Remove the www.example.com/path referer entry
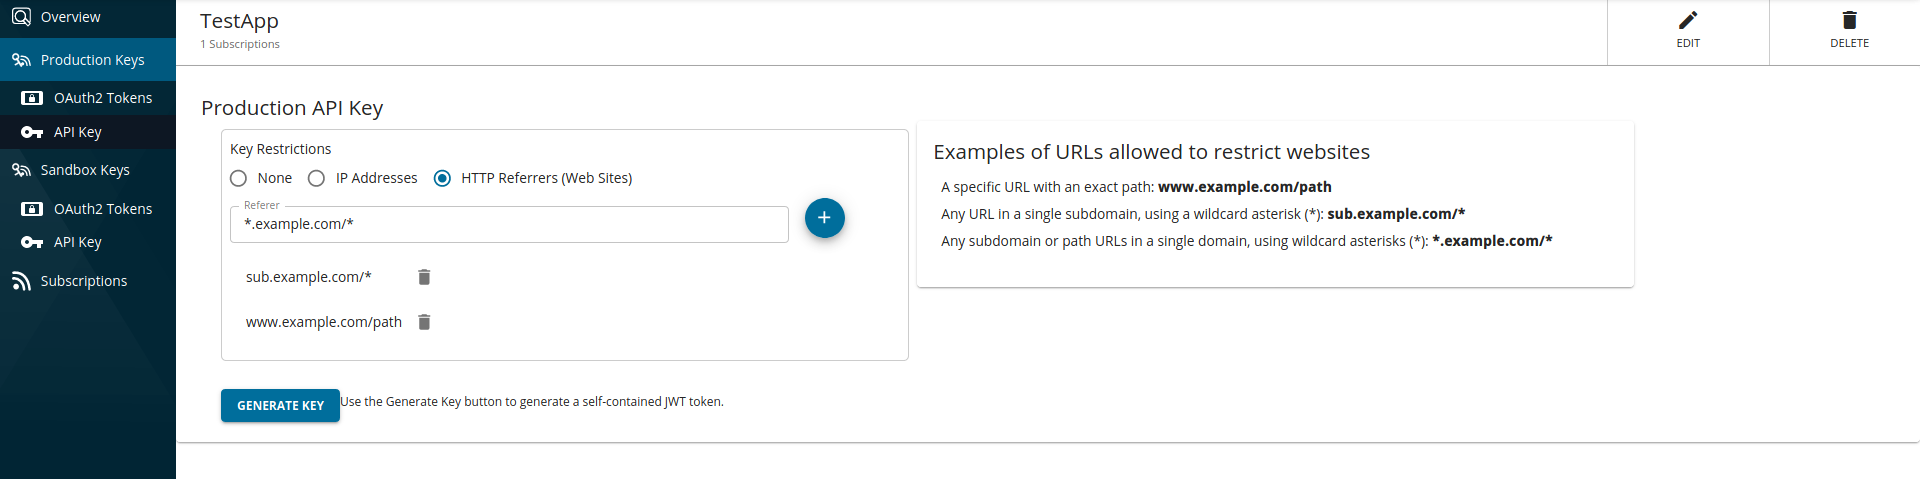Viewport: 1920px width, 479px height. [424, 322]
